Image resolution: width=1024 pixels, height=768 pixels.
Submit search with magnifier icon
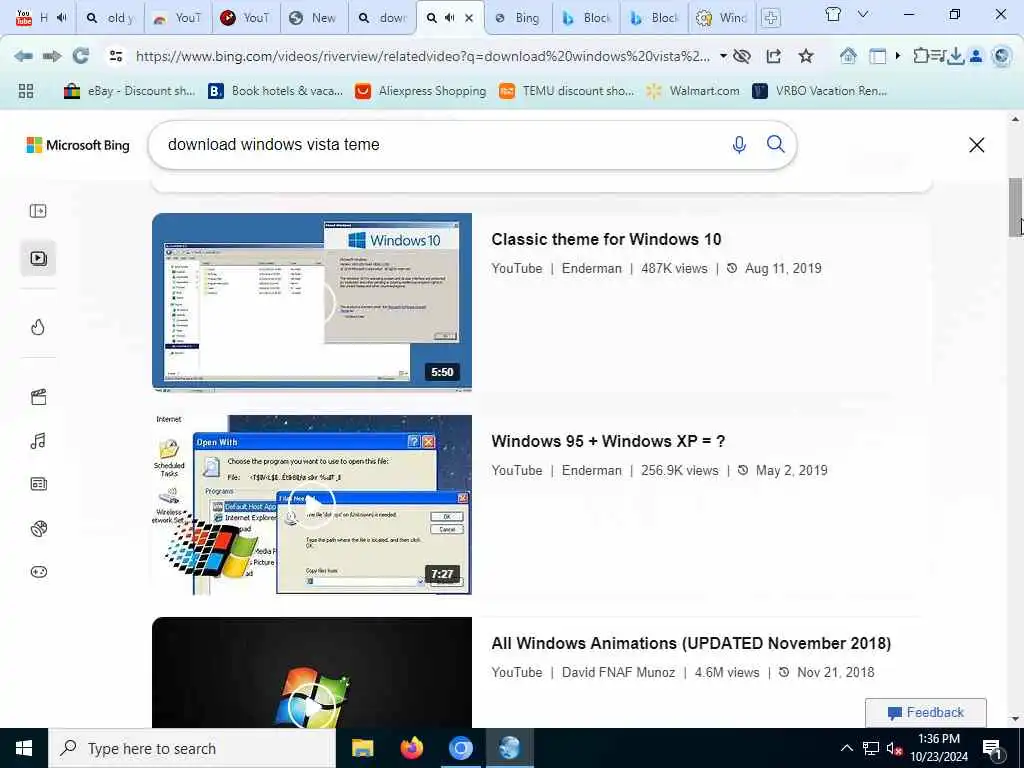coord(776,144)
